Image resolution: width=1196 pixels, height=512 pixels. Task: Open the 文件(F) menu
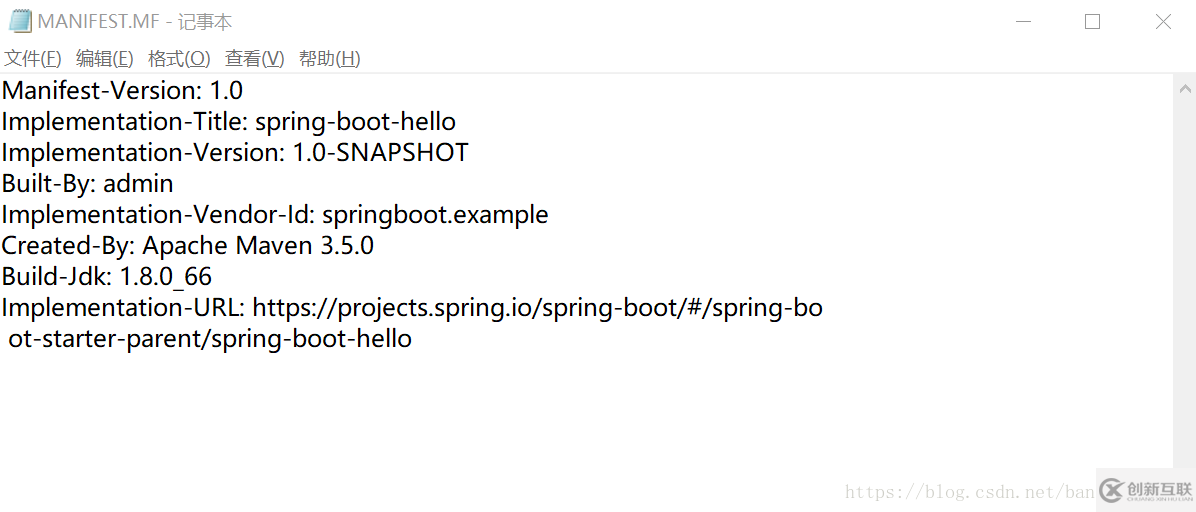coord(33,59)
